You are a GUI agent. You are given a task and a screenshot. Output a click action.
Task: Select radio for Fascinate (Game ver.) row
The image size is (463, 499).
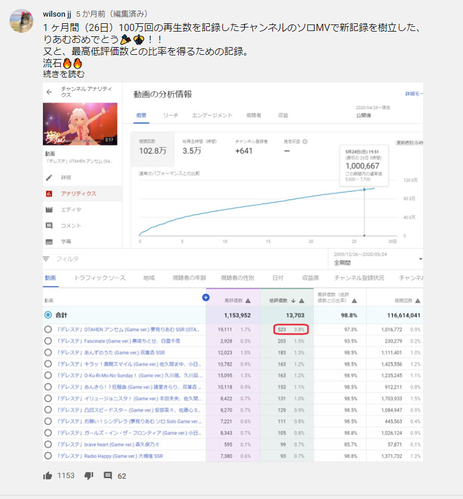(x=48, y=341)
